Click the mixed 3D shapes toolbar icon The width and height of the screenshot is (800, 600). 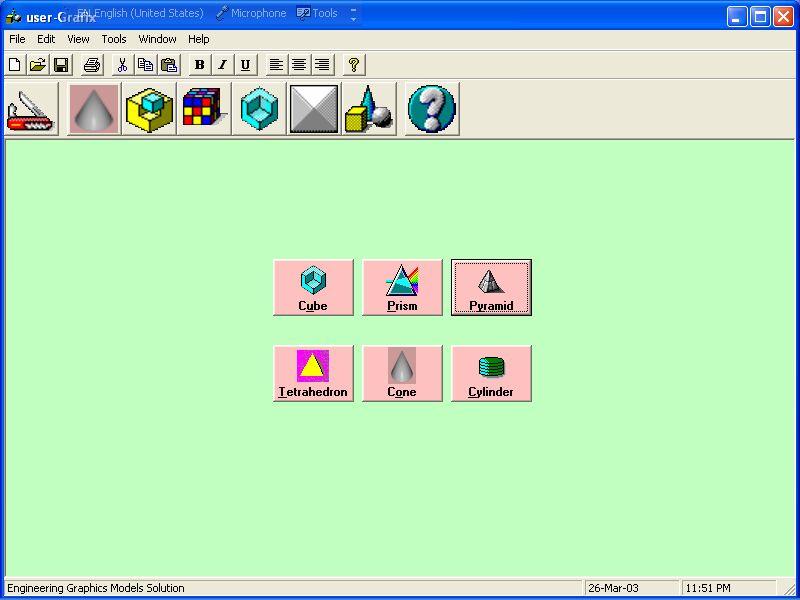368,109
